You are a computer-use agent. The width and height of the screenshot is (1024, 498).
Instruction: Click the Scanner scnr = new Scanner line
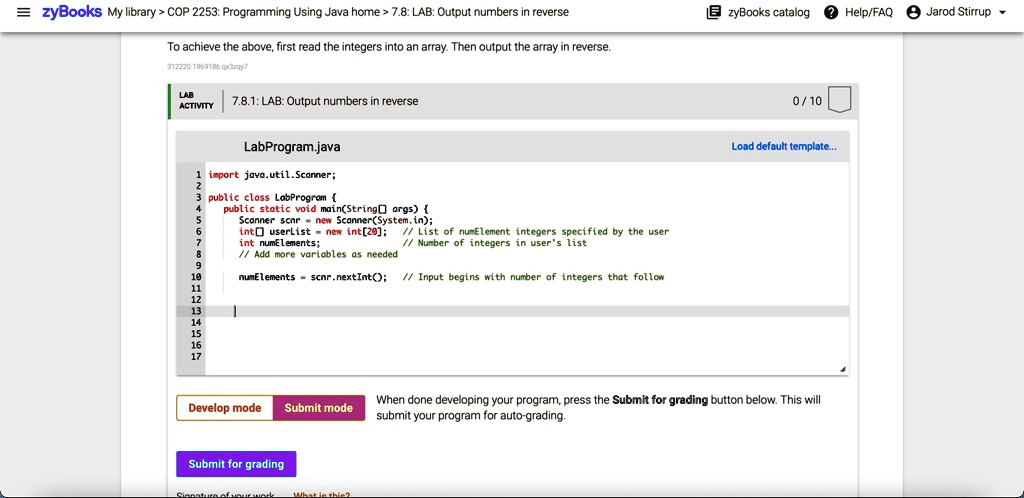coord(336,220)
